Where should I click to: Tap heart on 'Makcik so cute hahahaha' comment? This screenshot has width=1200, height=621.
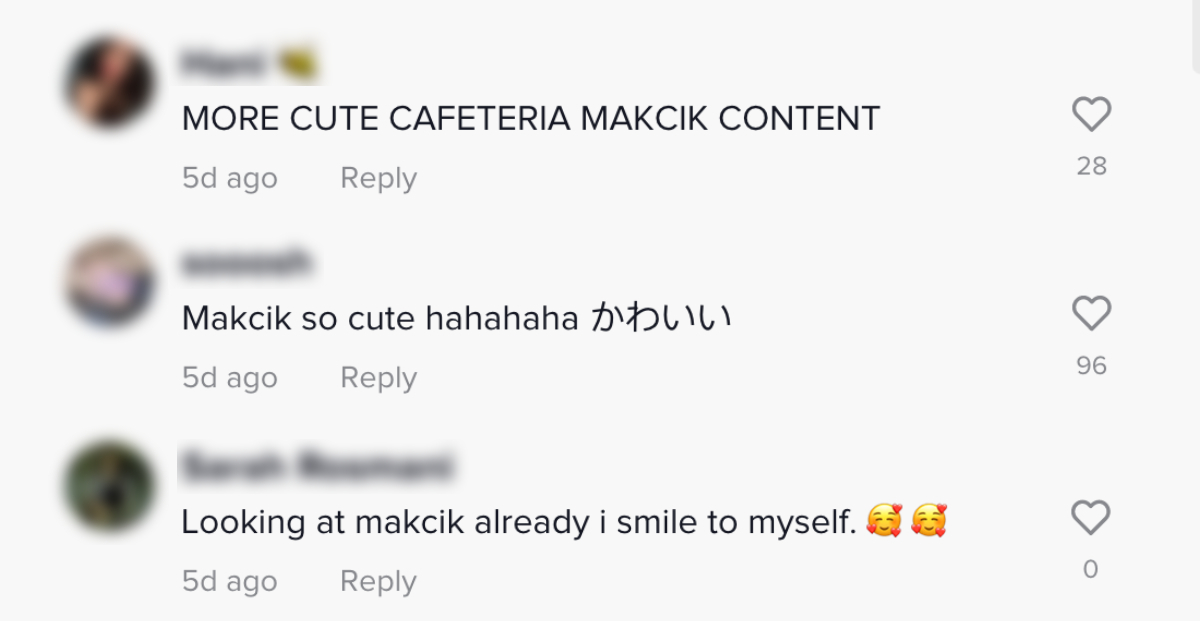1091,314
